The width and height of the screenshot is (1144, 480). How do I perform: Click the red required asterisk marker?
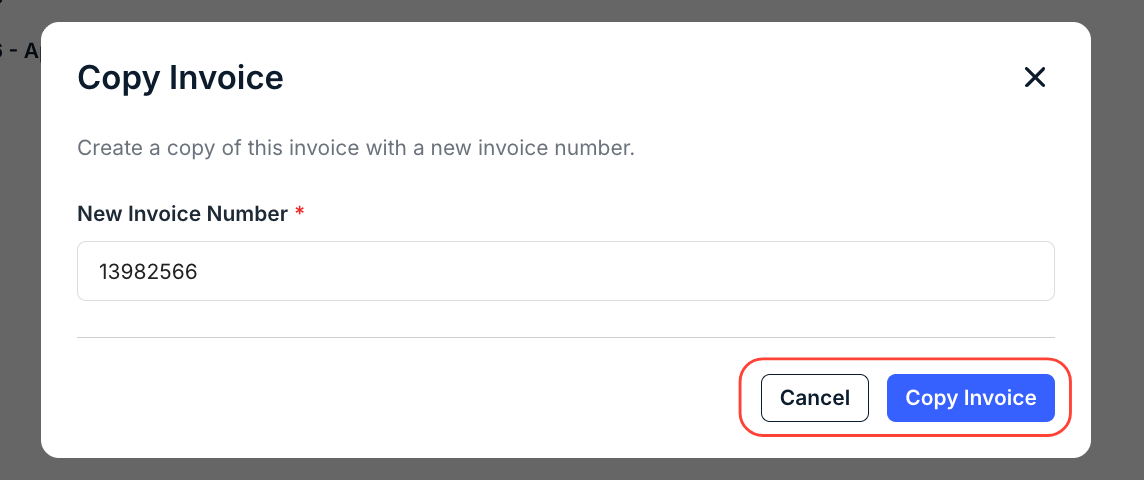(x=299, y=212)
